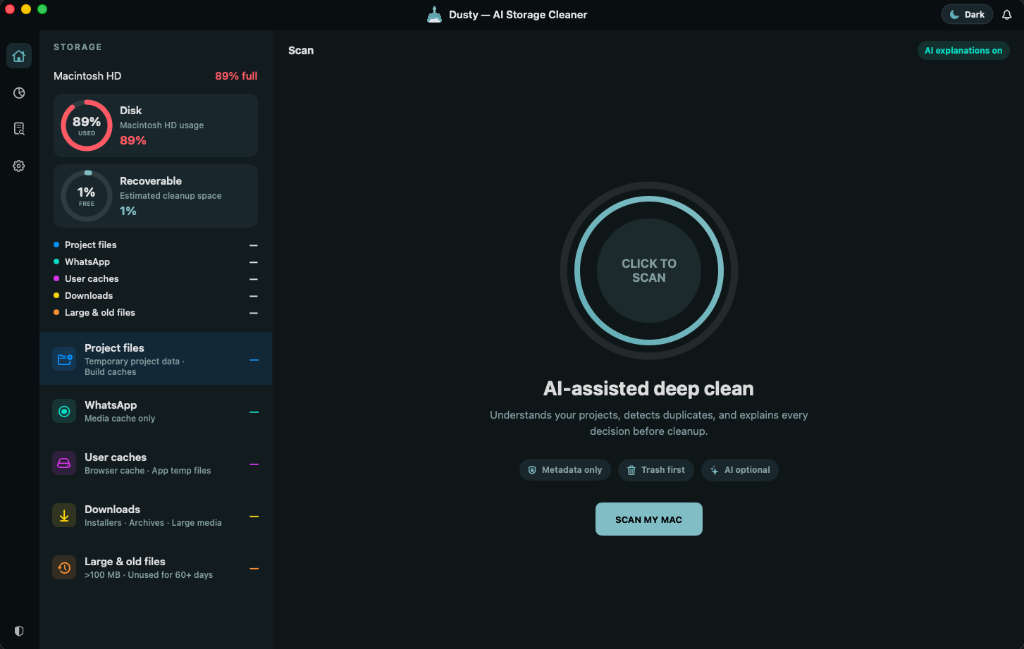The image size is (1024, 649).
Task: Click the 89% used disk ring gauge
Action: pyautogui.click(x=86, y=125)
